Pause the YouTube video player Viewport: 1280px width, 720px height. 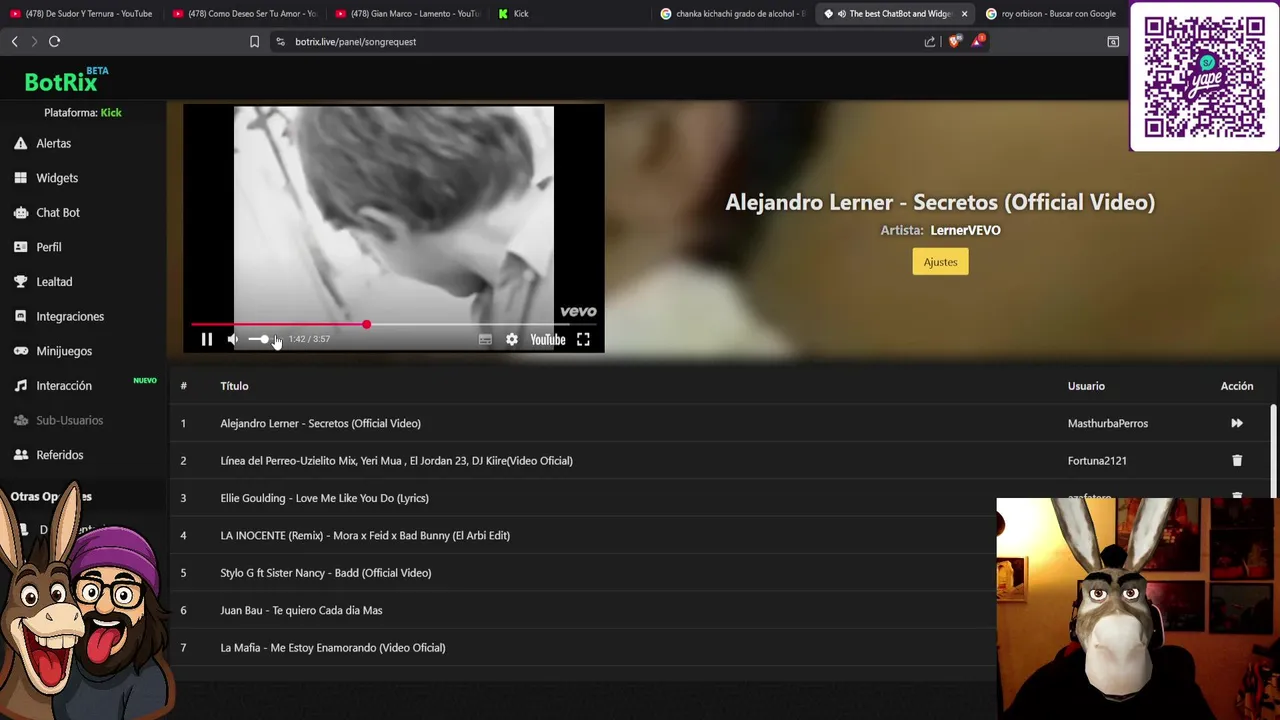207,340
